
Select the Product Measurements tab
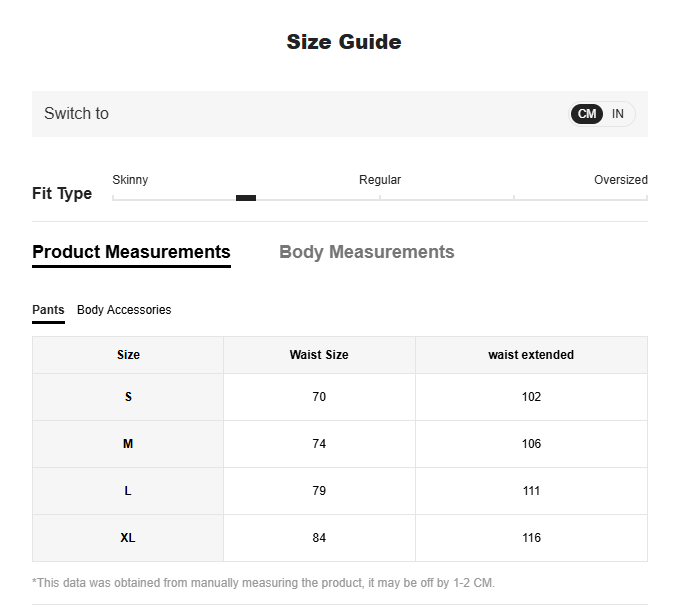coord(131,252)
